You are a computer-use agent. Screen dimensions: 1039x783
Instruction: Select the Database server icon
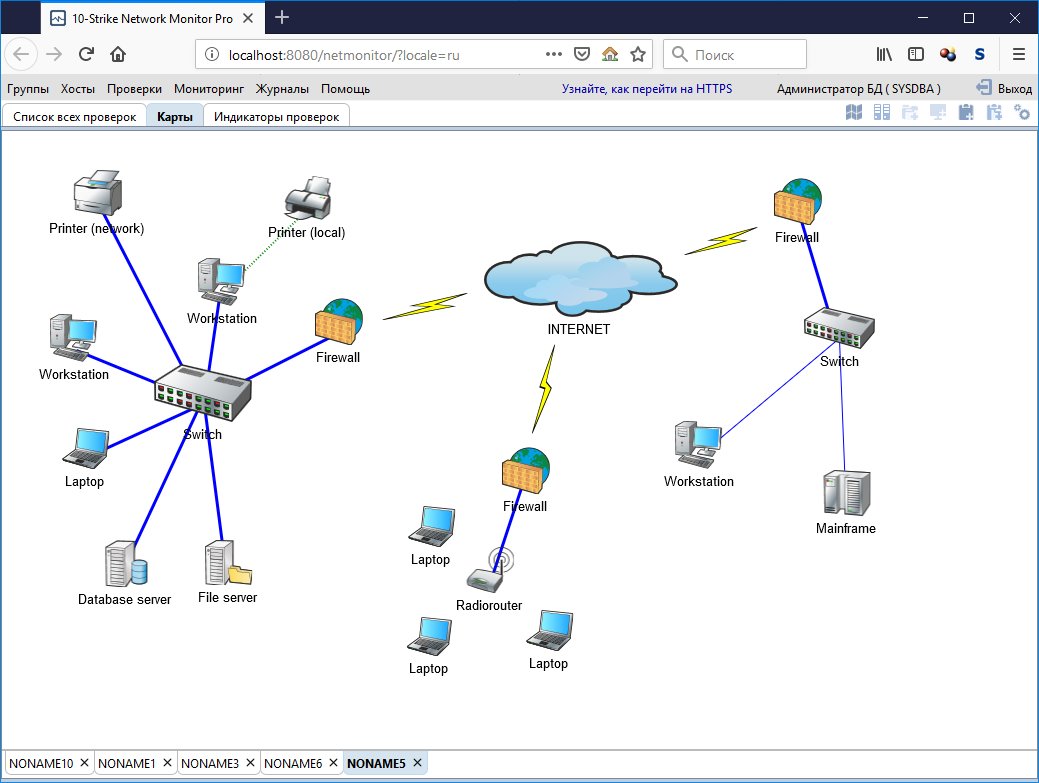tap(125, 564)
